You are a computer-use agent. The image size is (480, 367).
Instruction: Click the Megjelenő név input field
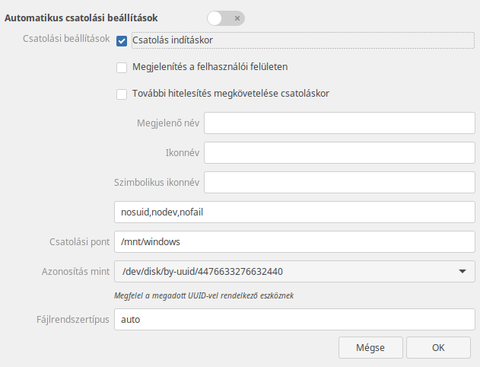(x=340, y=123)
